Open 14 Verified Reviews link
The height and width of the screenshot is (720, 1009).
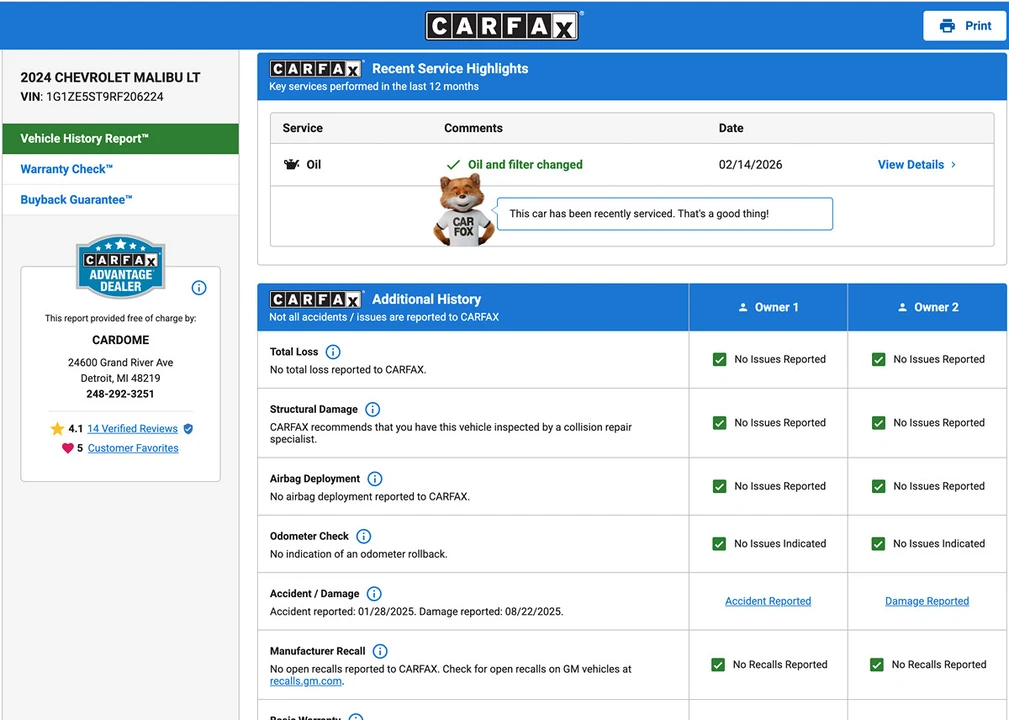133,429
